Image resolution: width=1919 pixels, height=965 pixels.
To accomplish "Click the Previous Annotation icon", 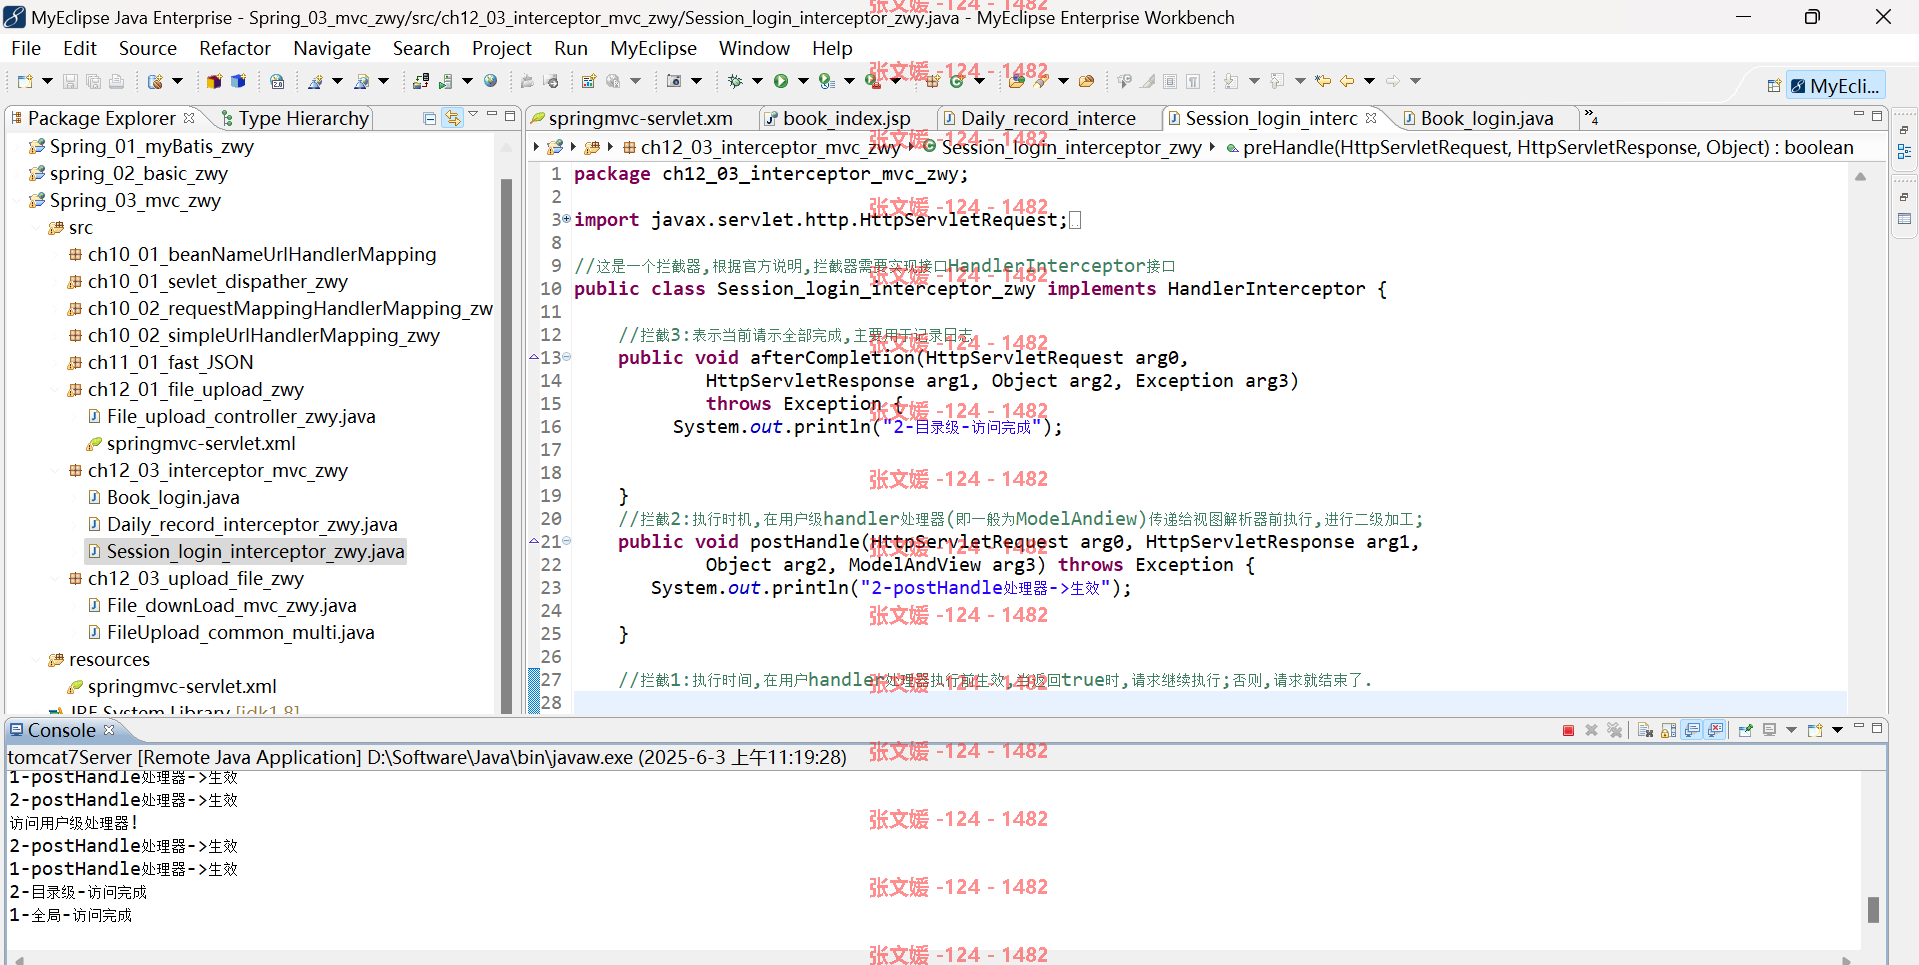I will pos(1277,81).
